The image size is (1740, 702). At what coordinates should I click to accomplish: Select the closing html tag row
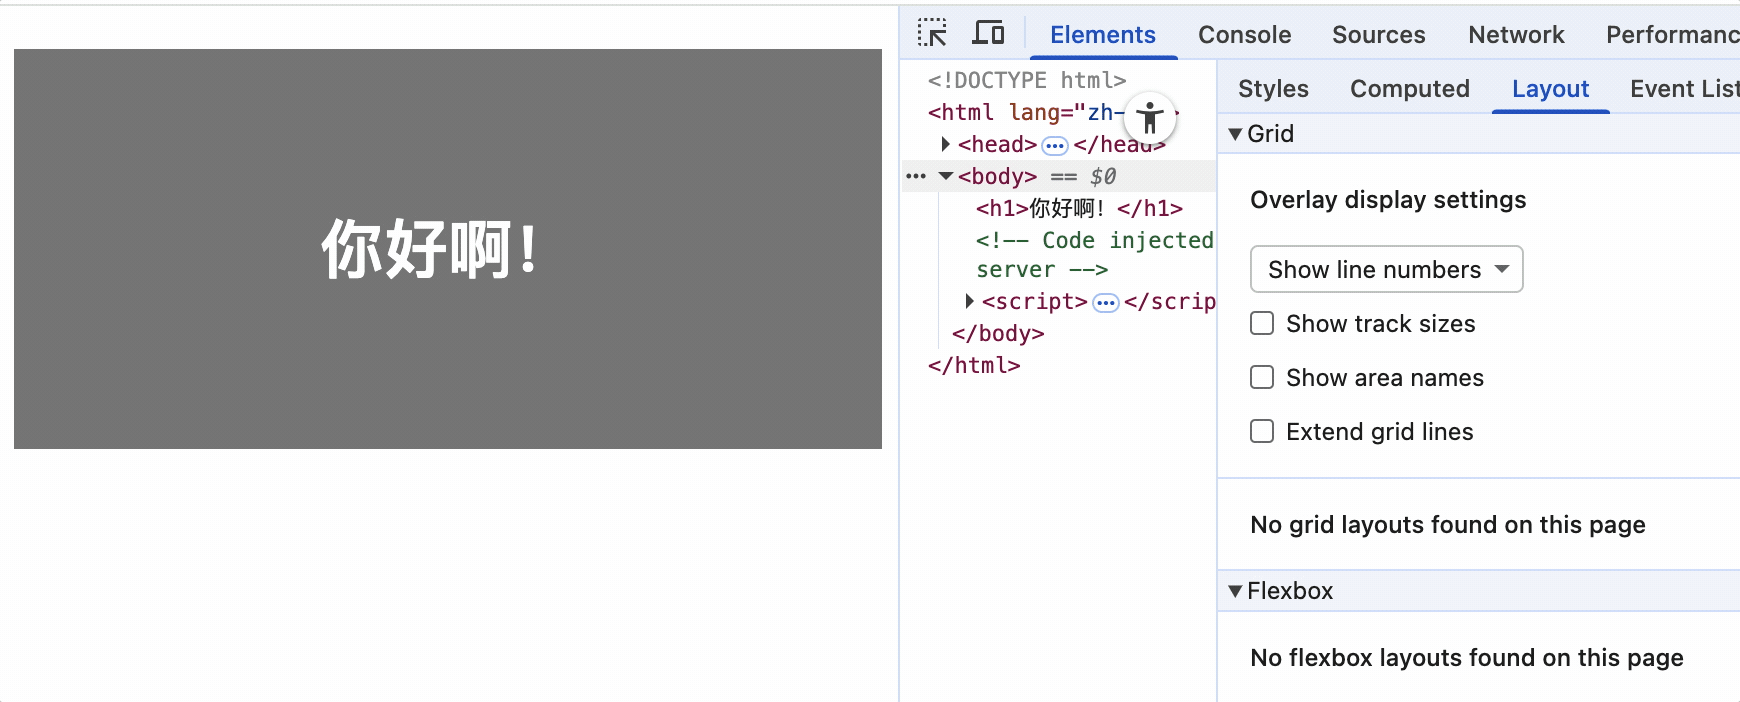tap(974, 365)
